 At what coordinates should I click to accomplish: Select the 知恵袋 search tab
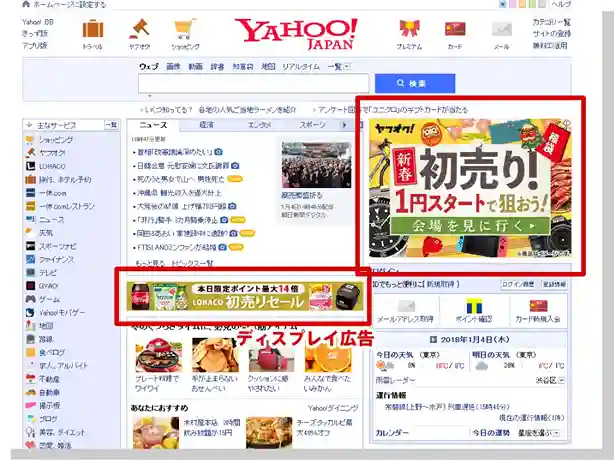(243, 67)
